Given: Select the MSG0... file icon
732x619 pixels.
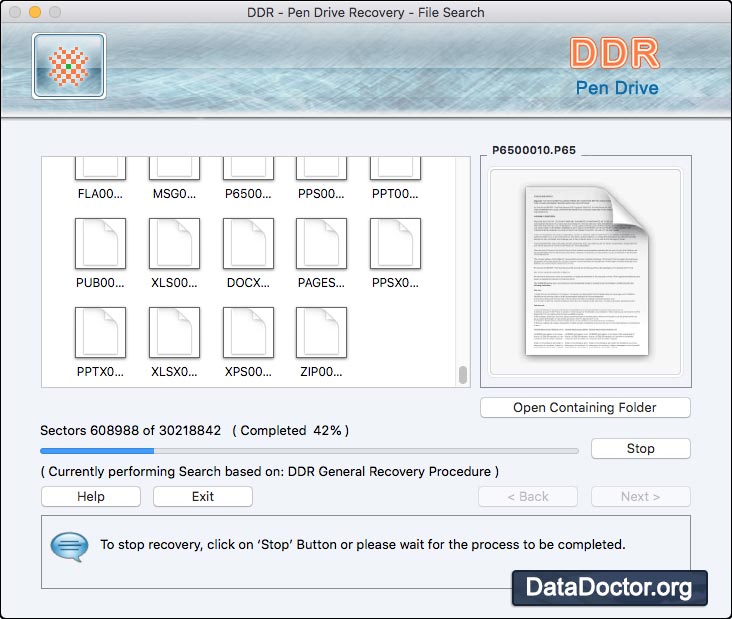Looking at the screenshot, I should (174, 169).
